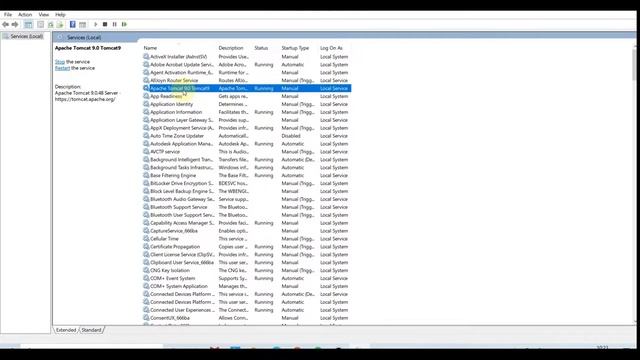Select the BitLocker Drive Encryption Service row
Viewport: 640px width, 360px height.
pos(247,183)
